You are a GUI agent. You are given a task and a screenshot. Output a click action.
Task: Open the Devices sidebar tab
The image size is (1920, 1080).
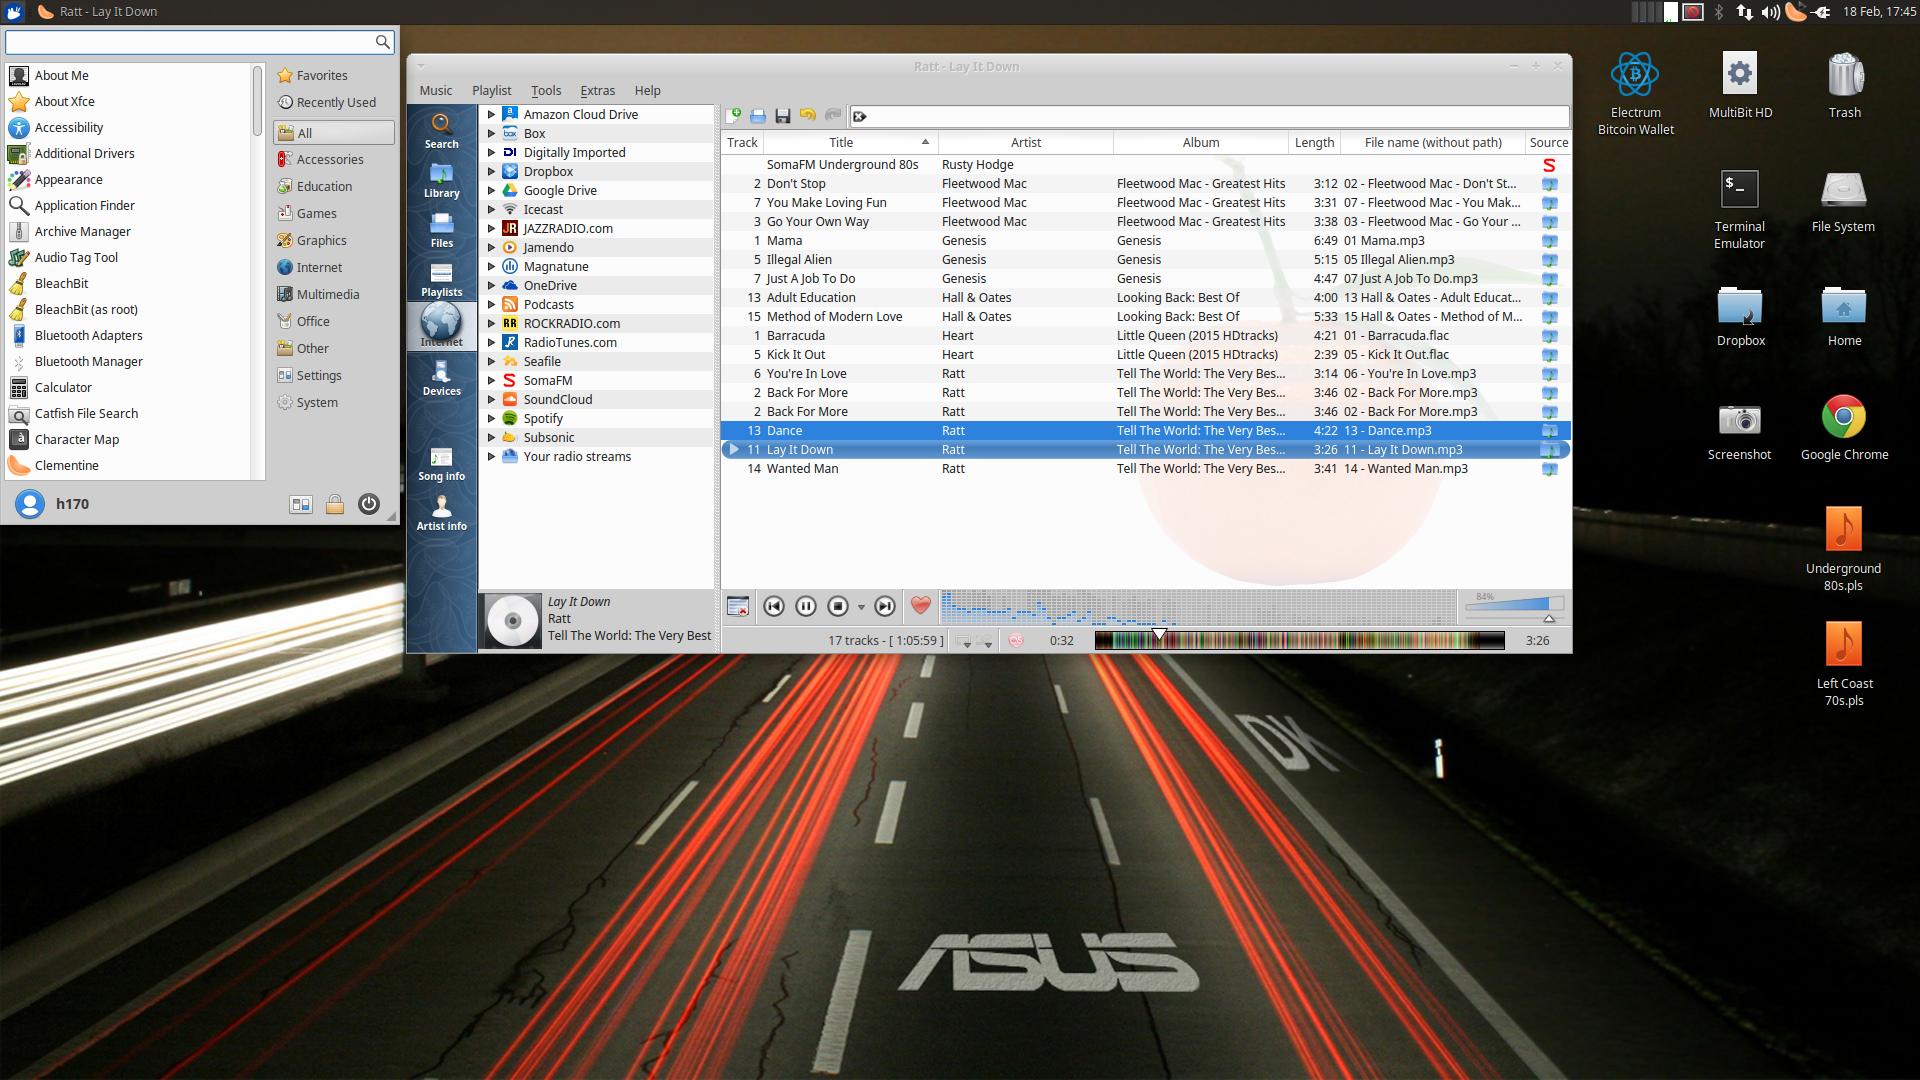point(441,378)
